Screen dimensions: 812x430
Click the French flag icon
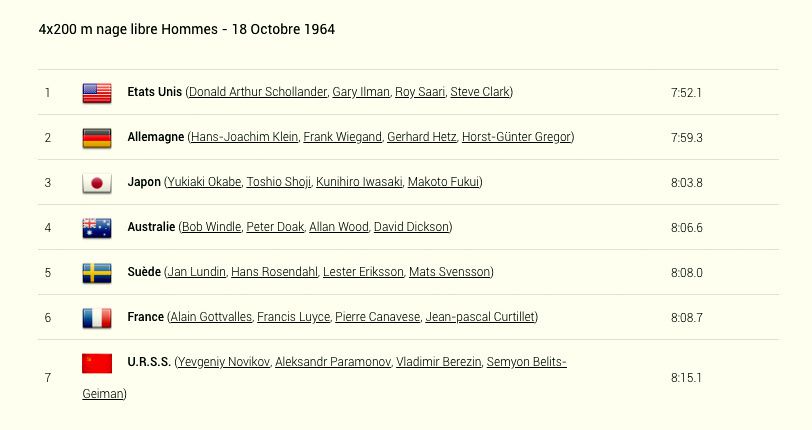97,318
